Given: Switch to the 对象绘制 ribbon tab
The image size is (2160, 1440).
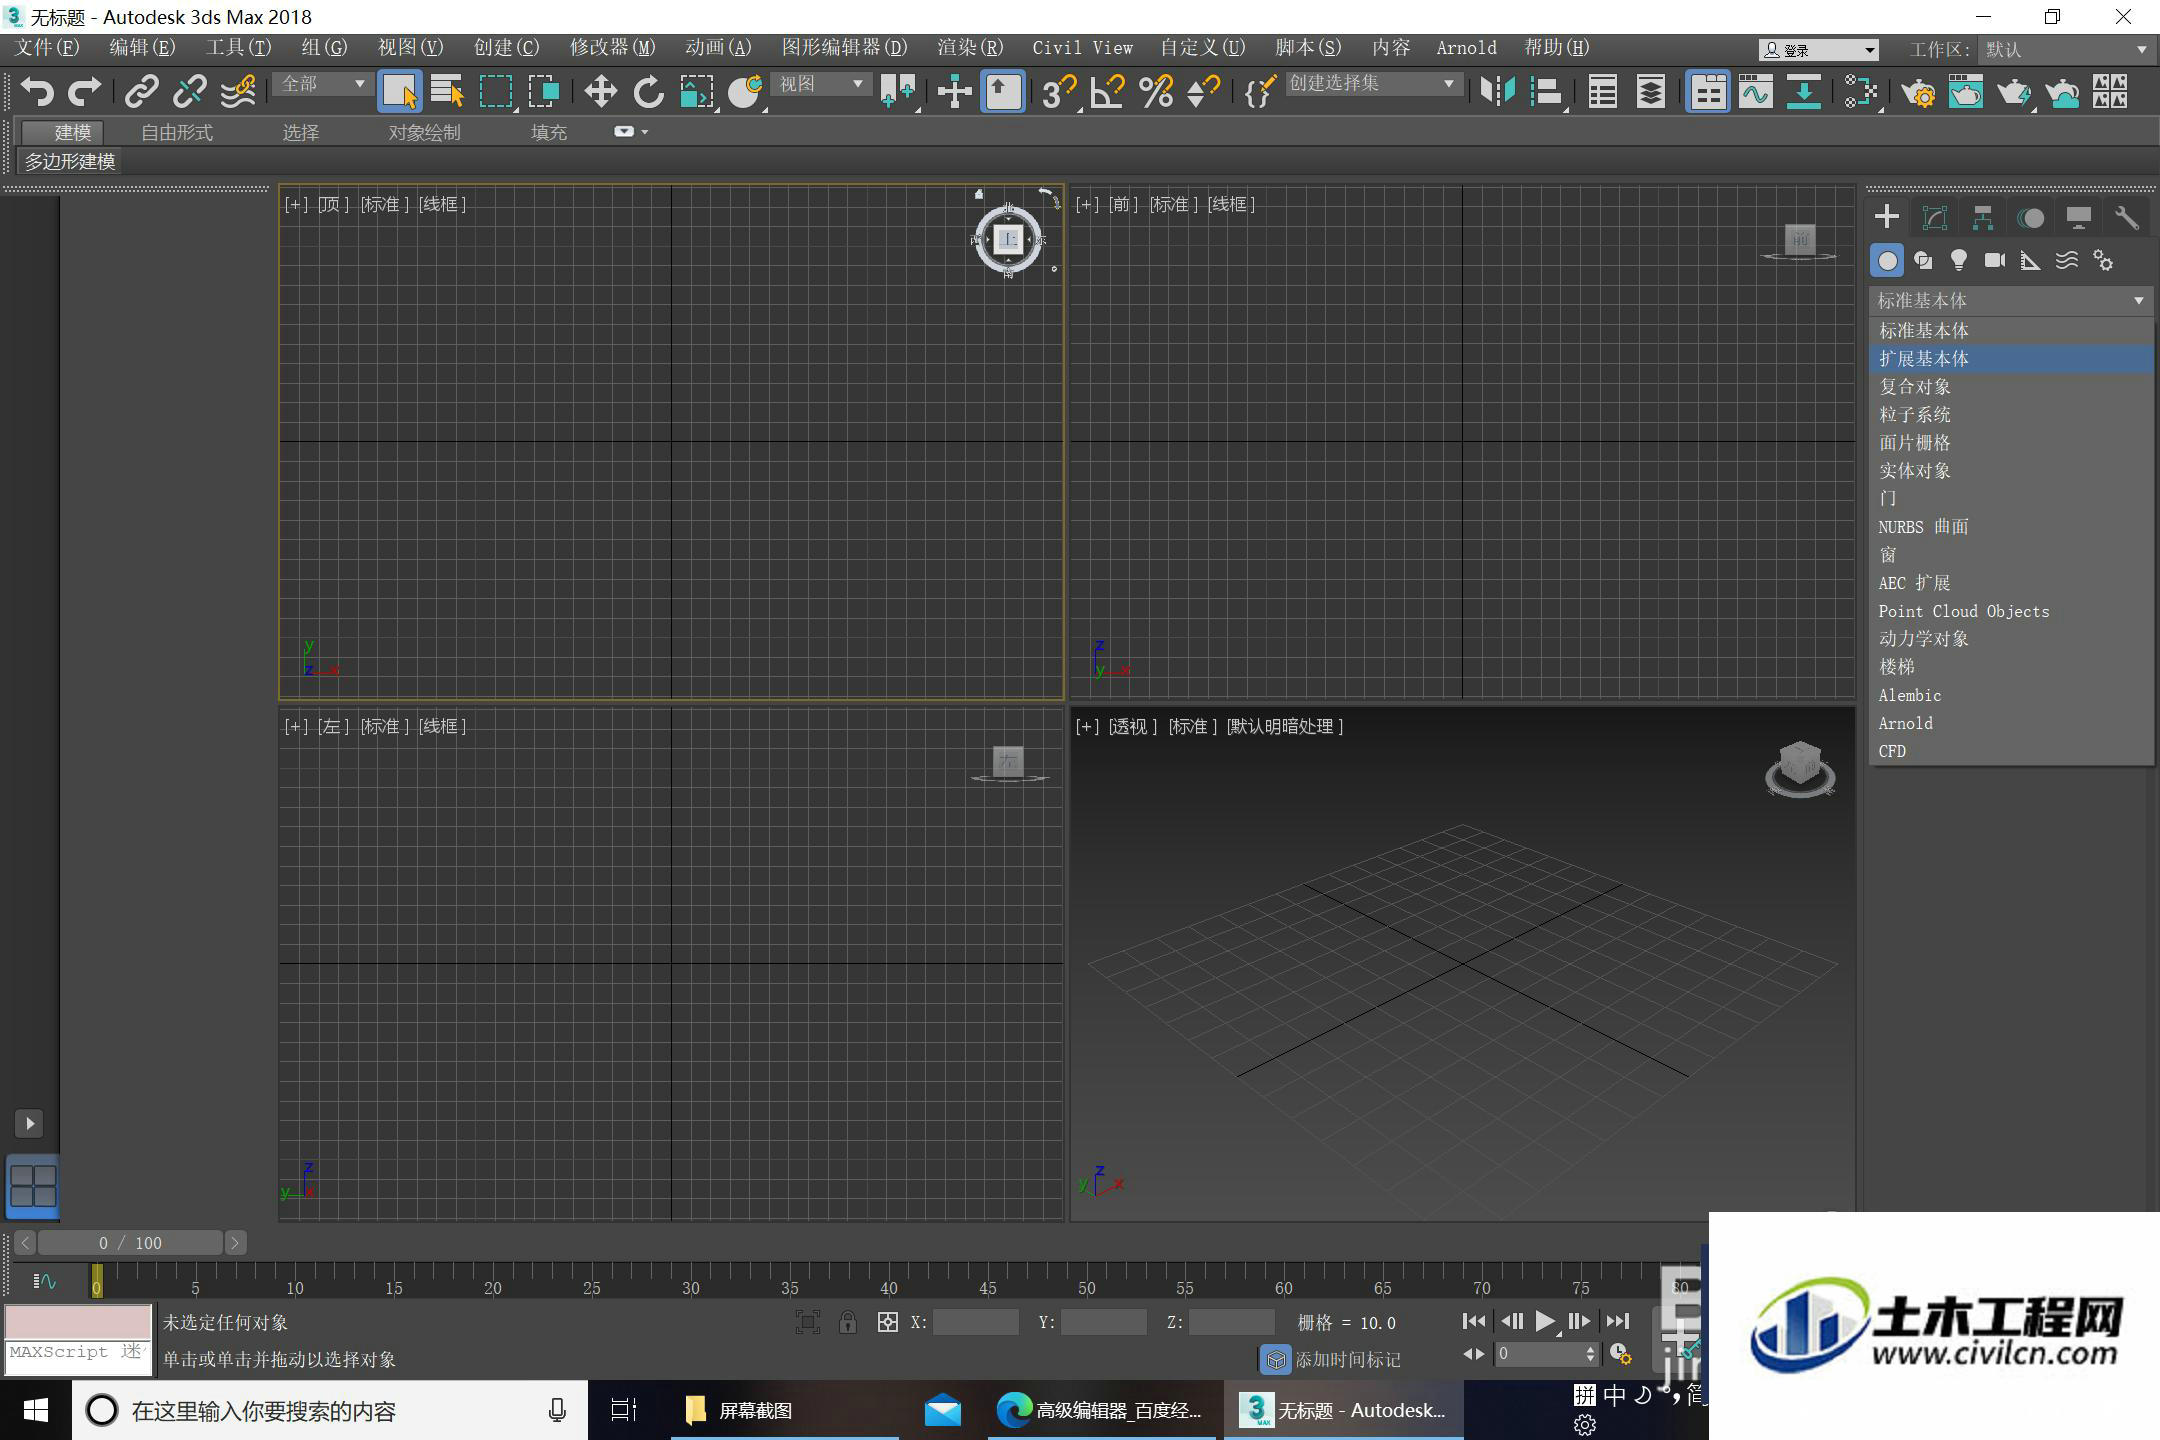Looking at the screenshot, I should point(424,132).
